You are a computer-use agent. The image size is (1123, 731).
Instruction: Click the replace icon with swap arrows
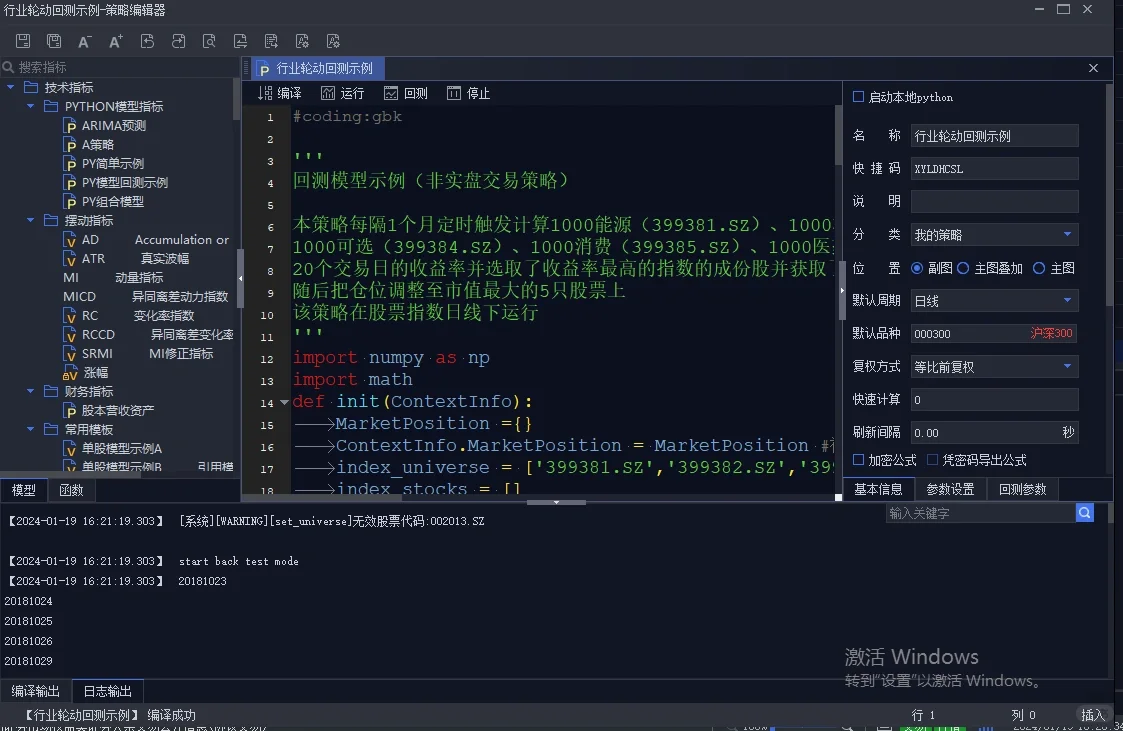(x=240, y=41)
